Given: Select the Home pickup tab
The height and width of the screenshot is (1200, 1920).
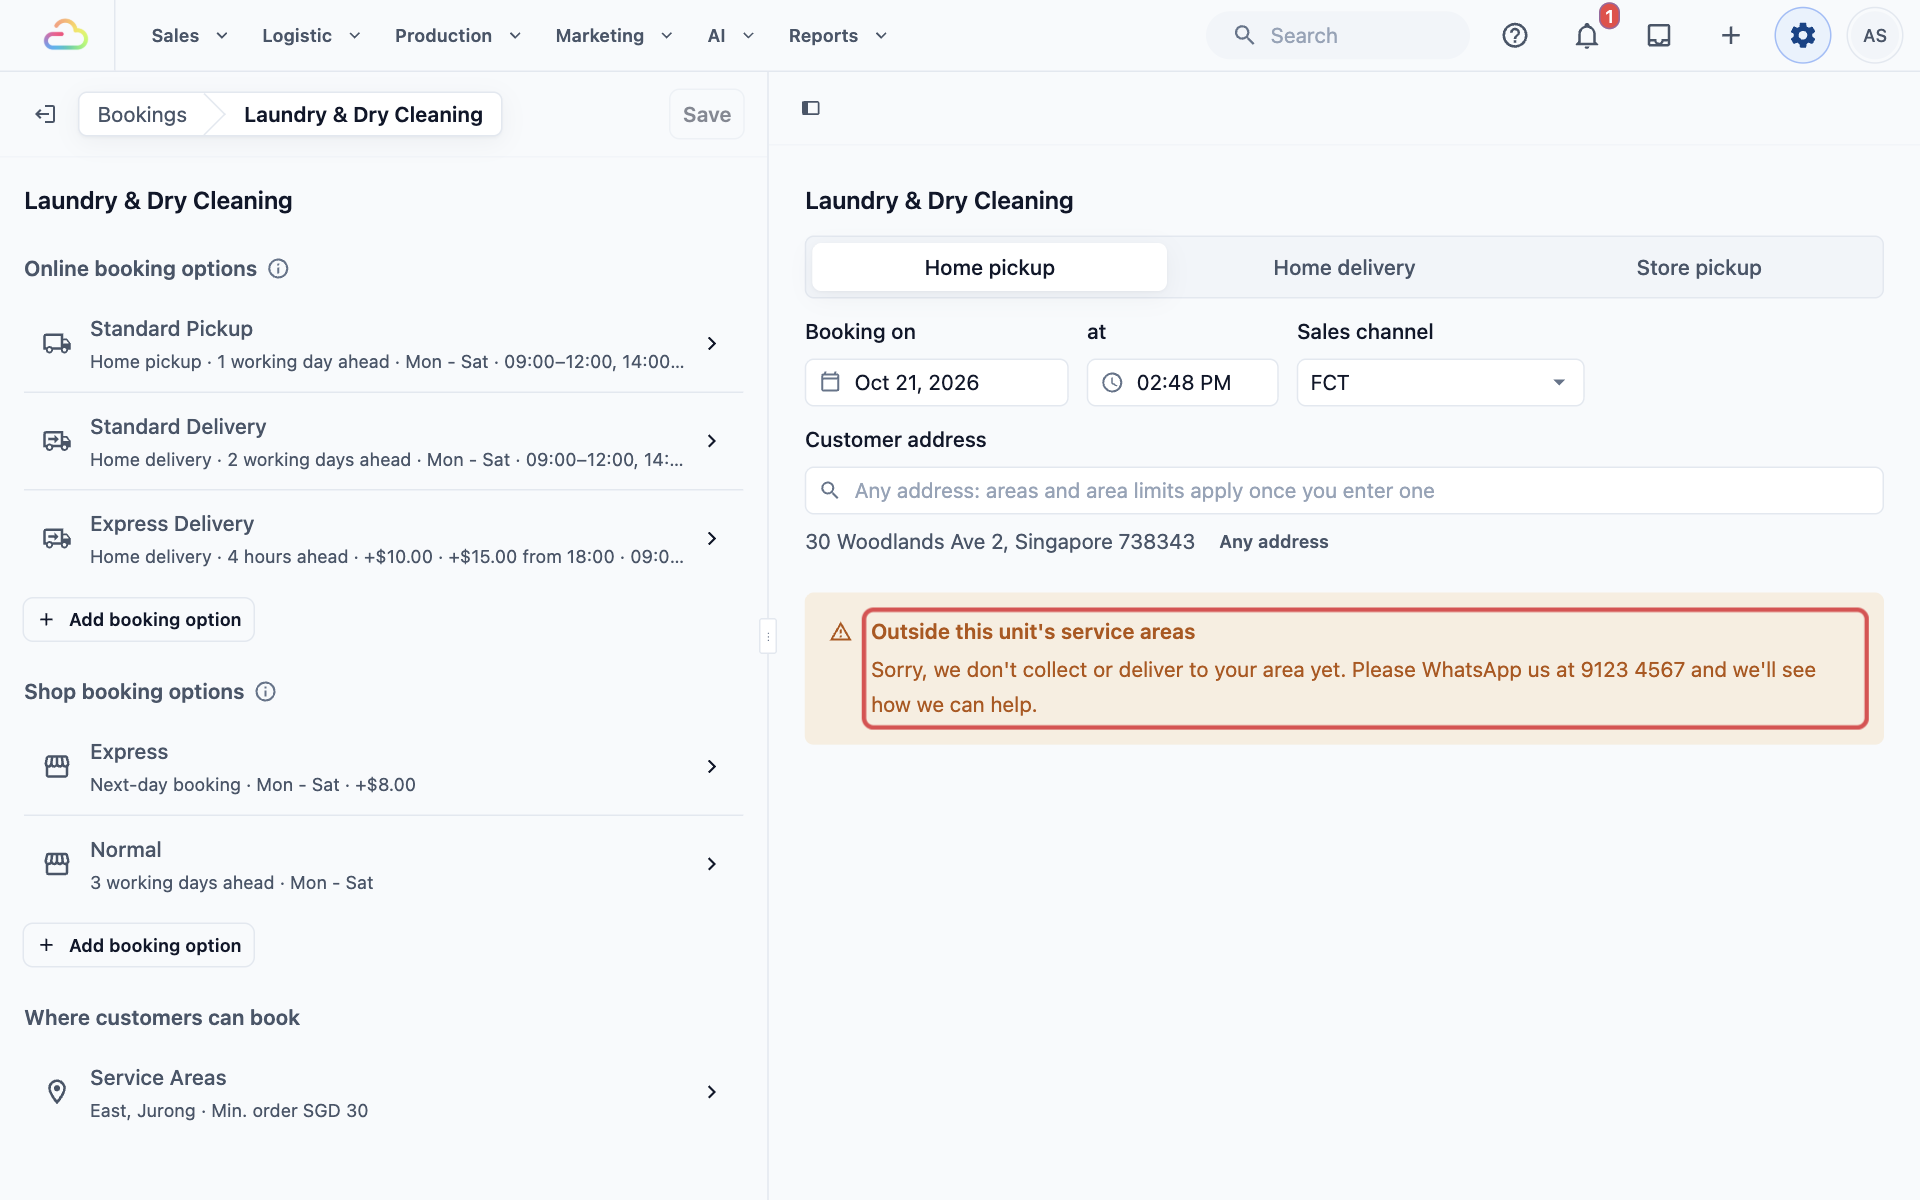Looking at the screenshot, I should click(x=990, y=268).
